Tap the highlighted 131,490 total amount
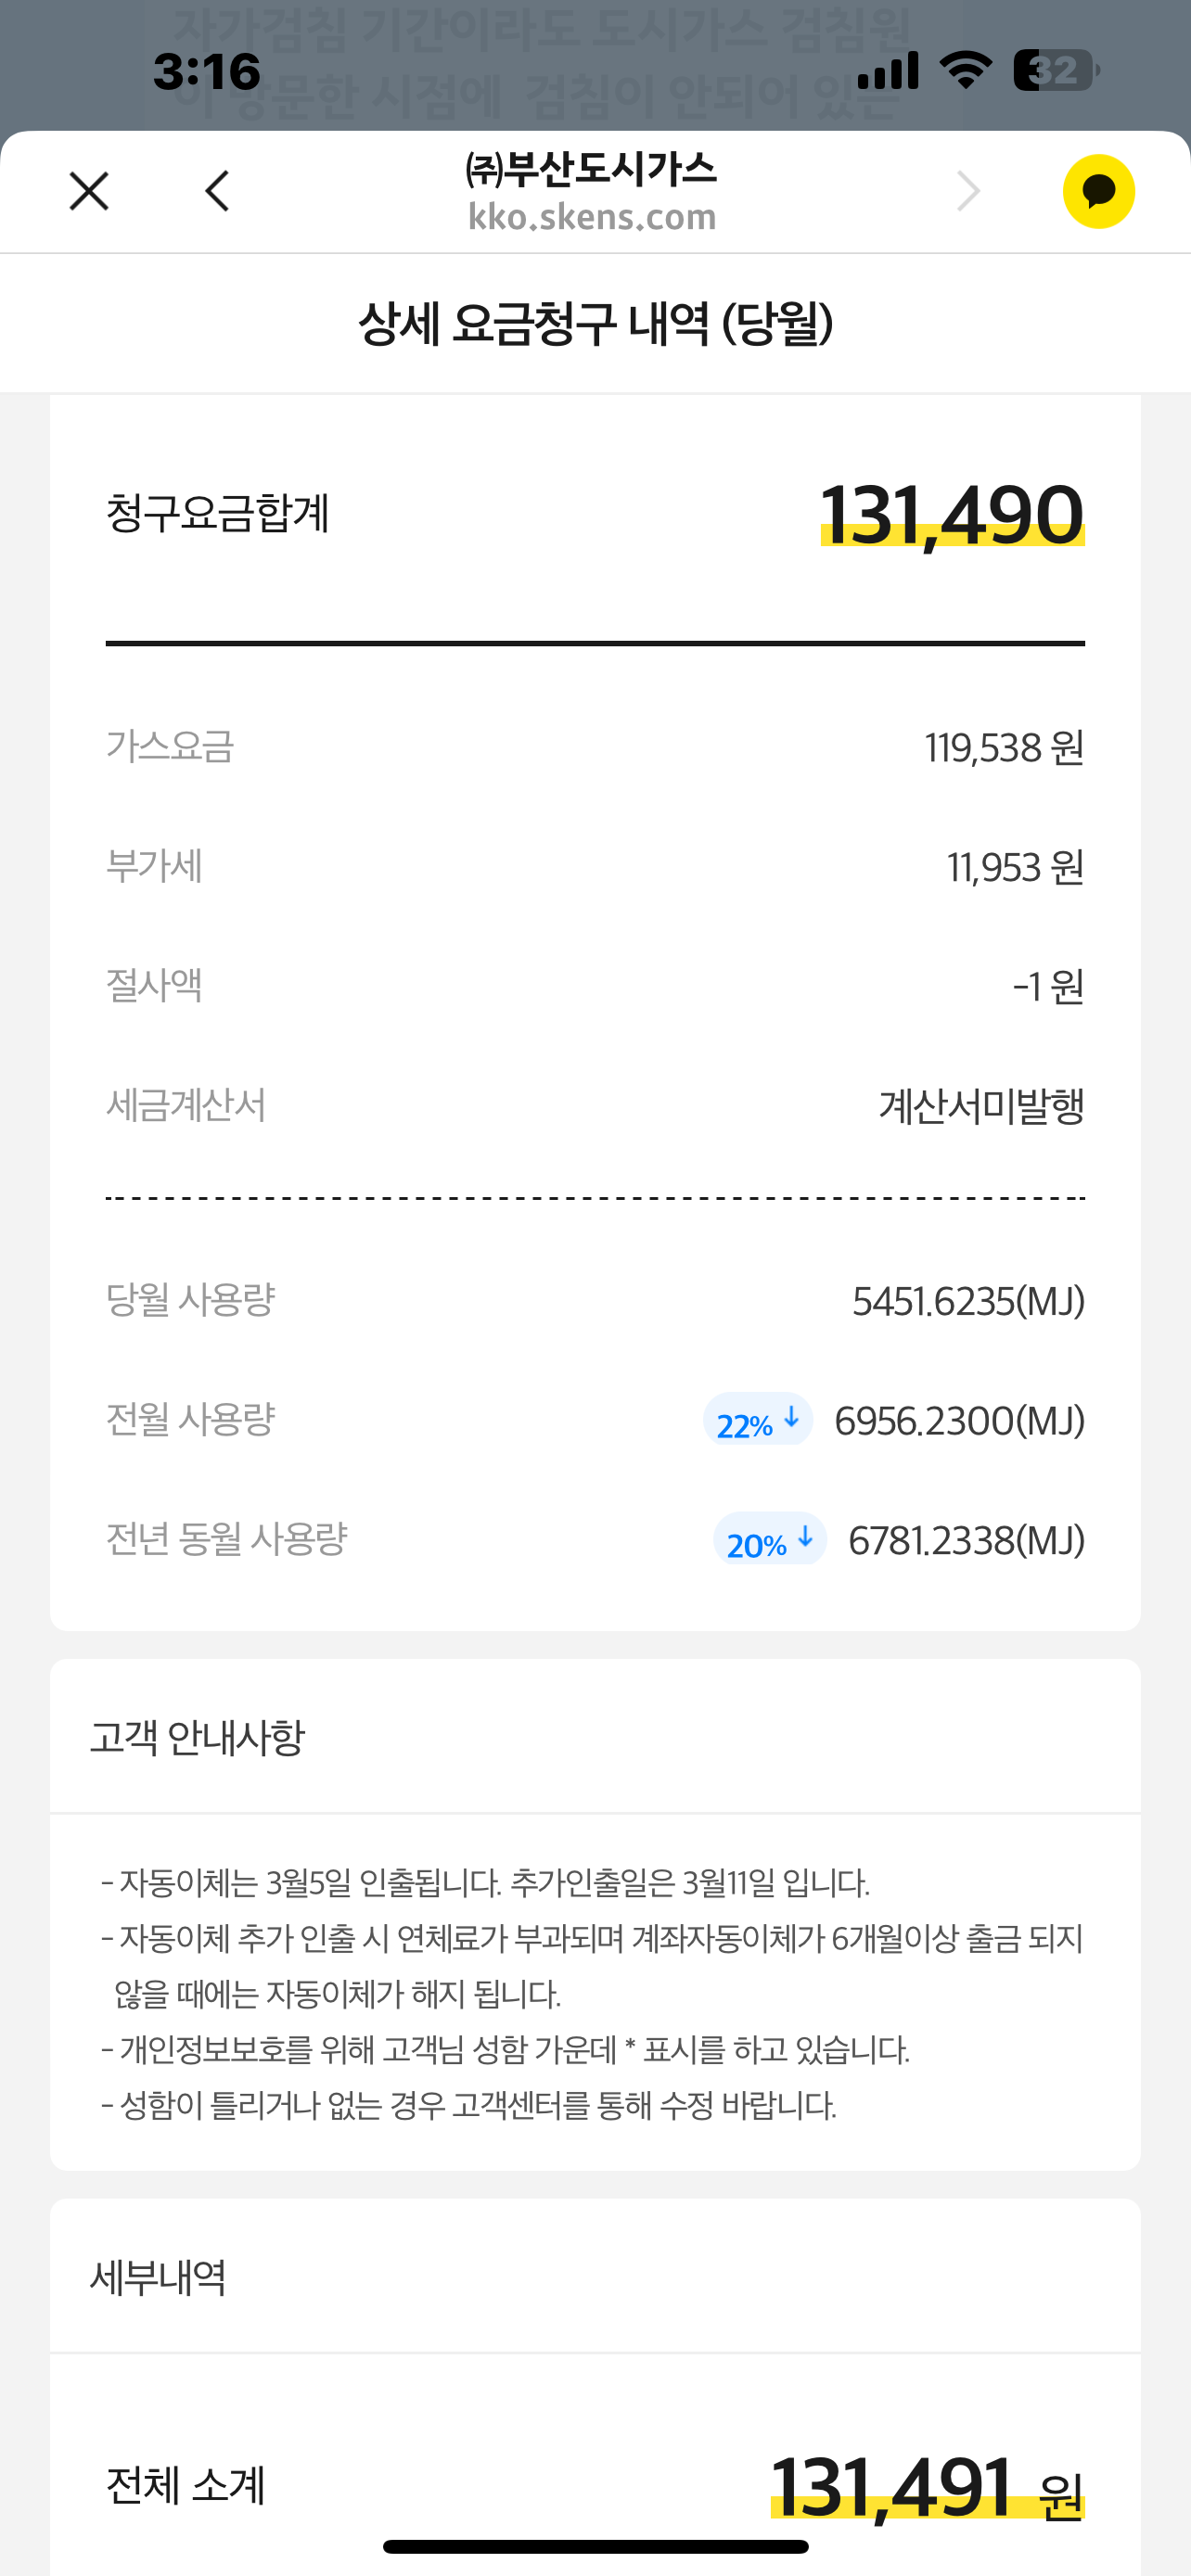1191x2576 pixels. pos(951,515)
